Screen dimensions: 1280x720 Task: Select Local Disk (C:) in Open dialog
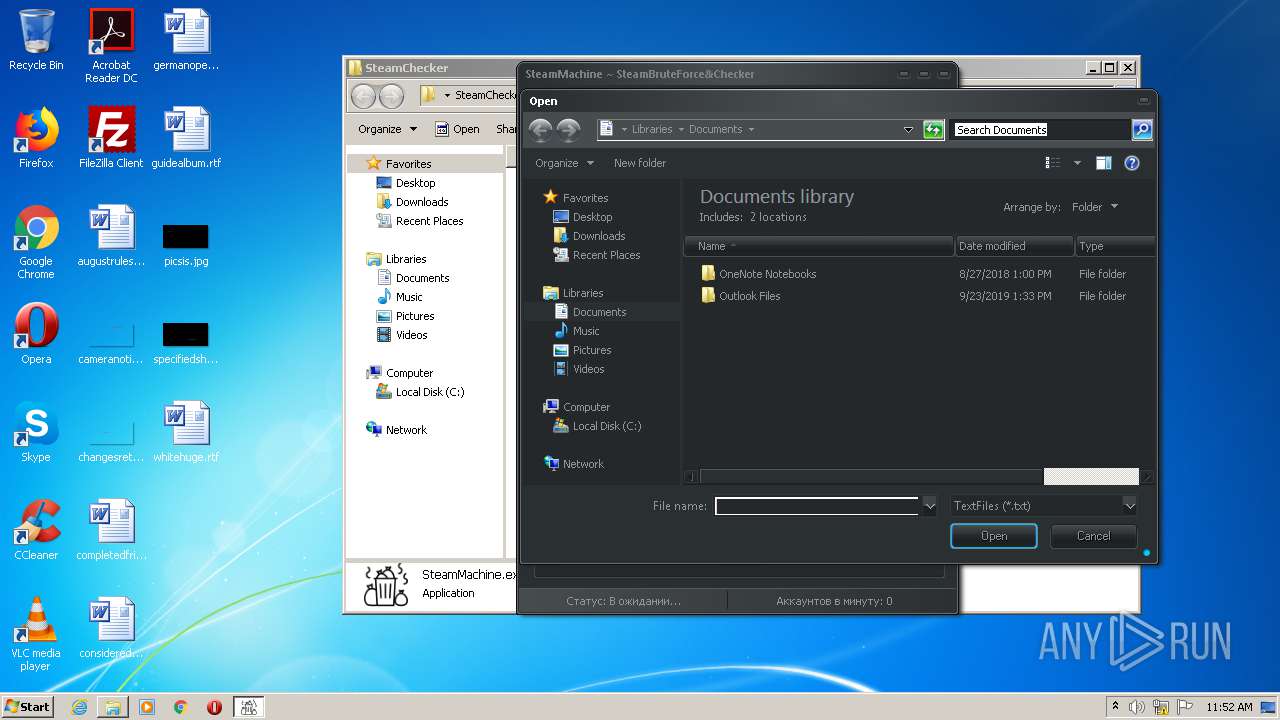[597, 426]
